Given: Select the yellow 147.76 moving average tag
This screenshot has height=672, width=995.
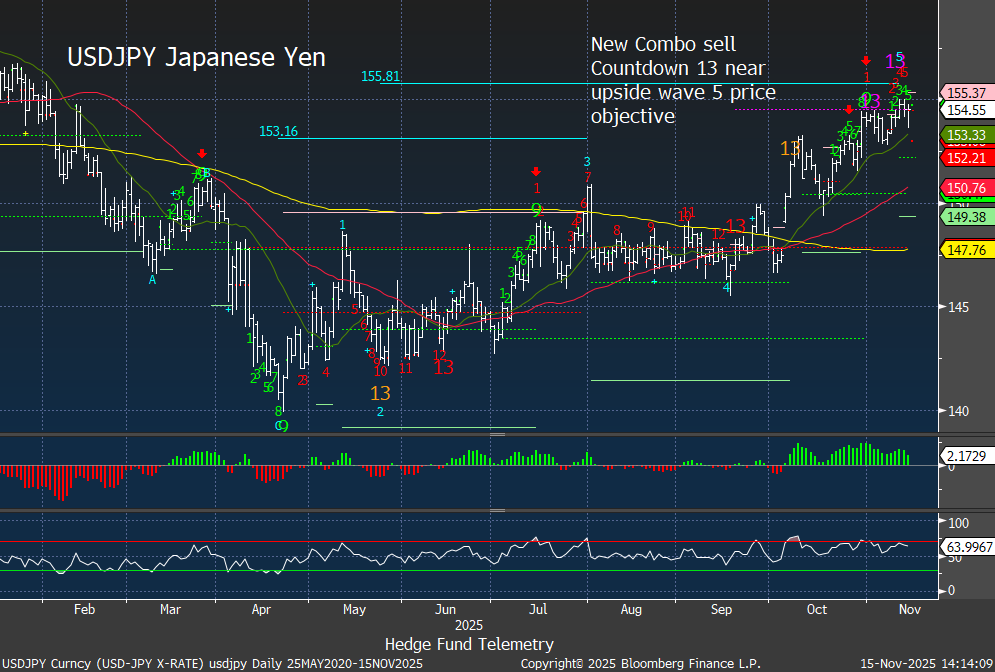Looking at the screenshot, I should point(966,249).
